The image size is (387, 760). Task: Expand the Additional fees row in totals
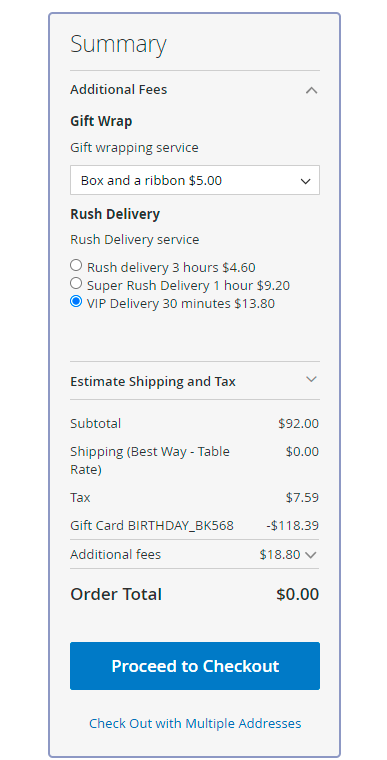(195, 554)
